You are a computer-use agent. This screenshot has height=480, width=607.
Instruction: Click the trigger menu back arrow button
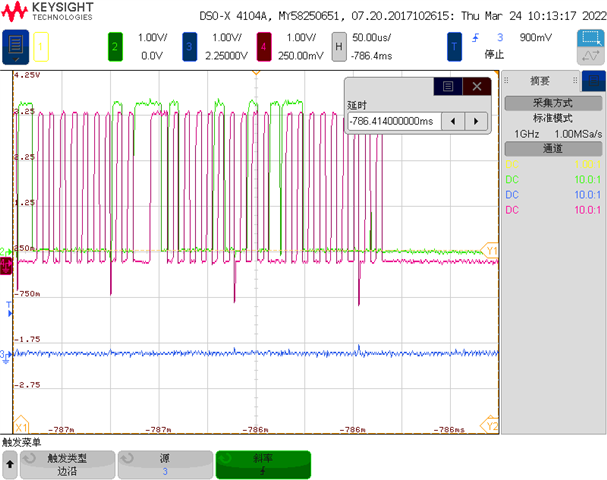pos(10,465)
